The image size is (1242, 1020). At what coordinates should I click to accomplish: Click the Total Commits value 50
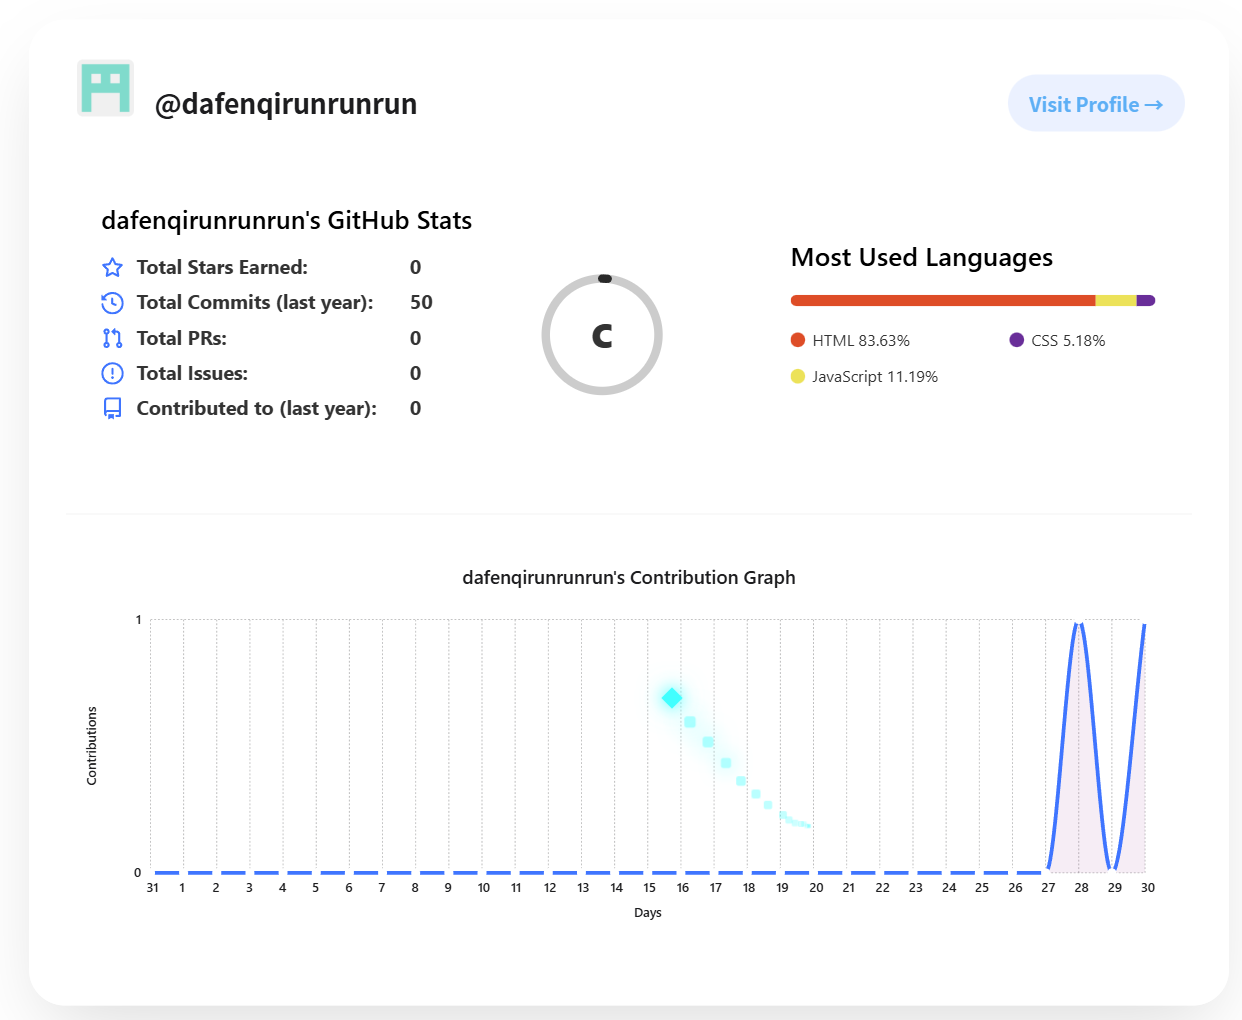[x=421, y=302]
